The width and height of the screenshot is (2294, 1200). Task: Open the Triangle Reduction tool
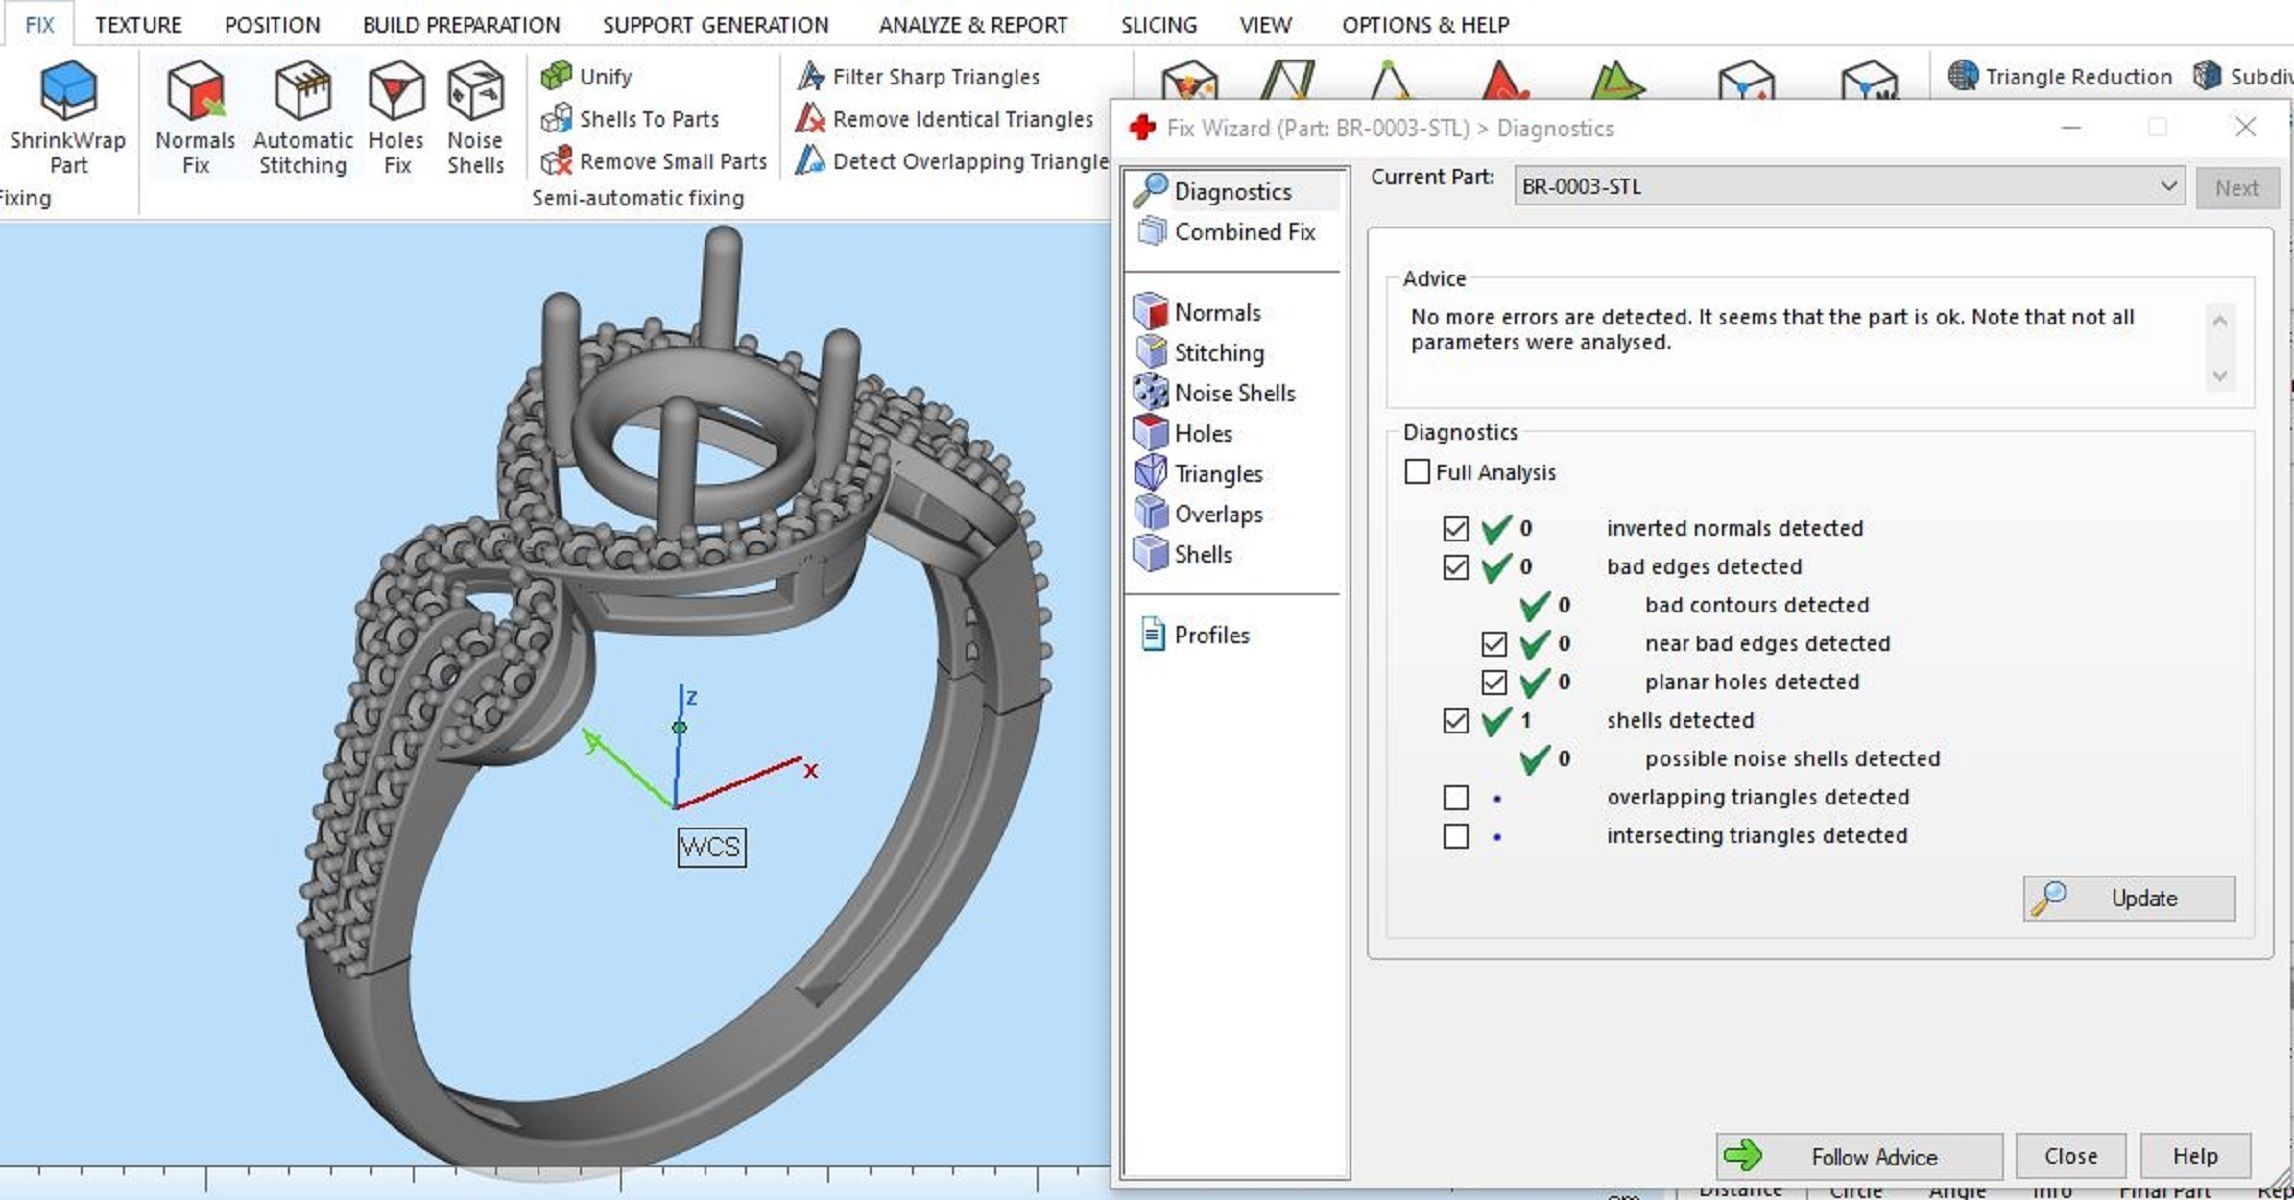(2060, 76)
